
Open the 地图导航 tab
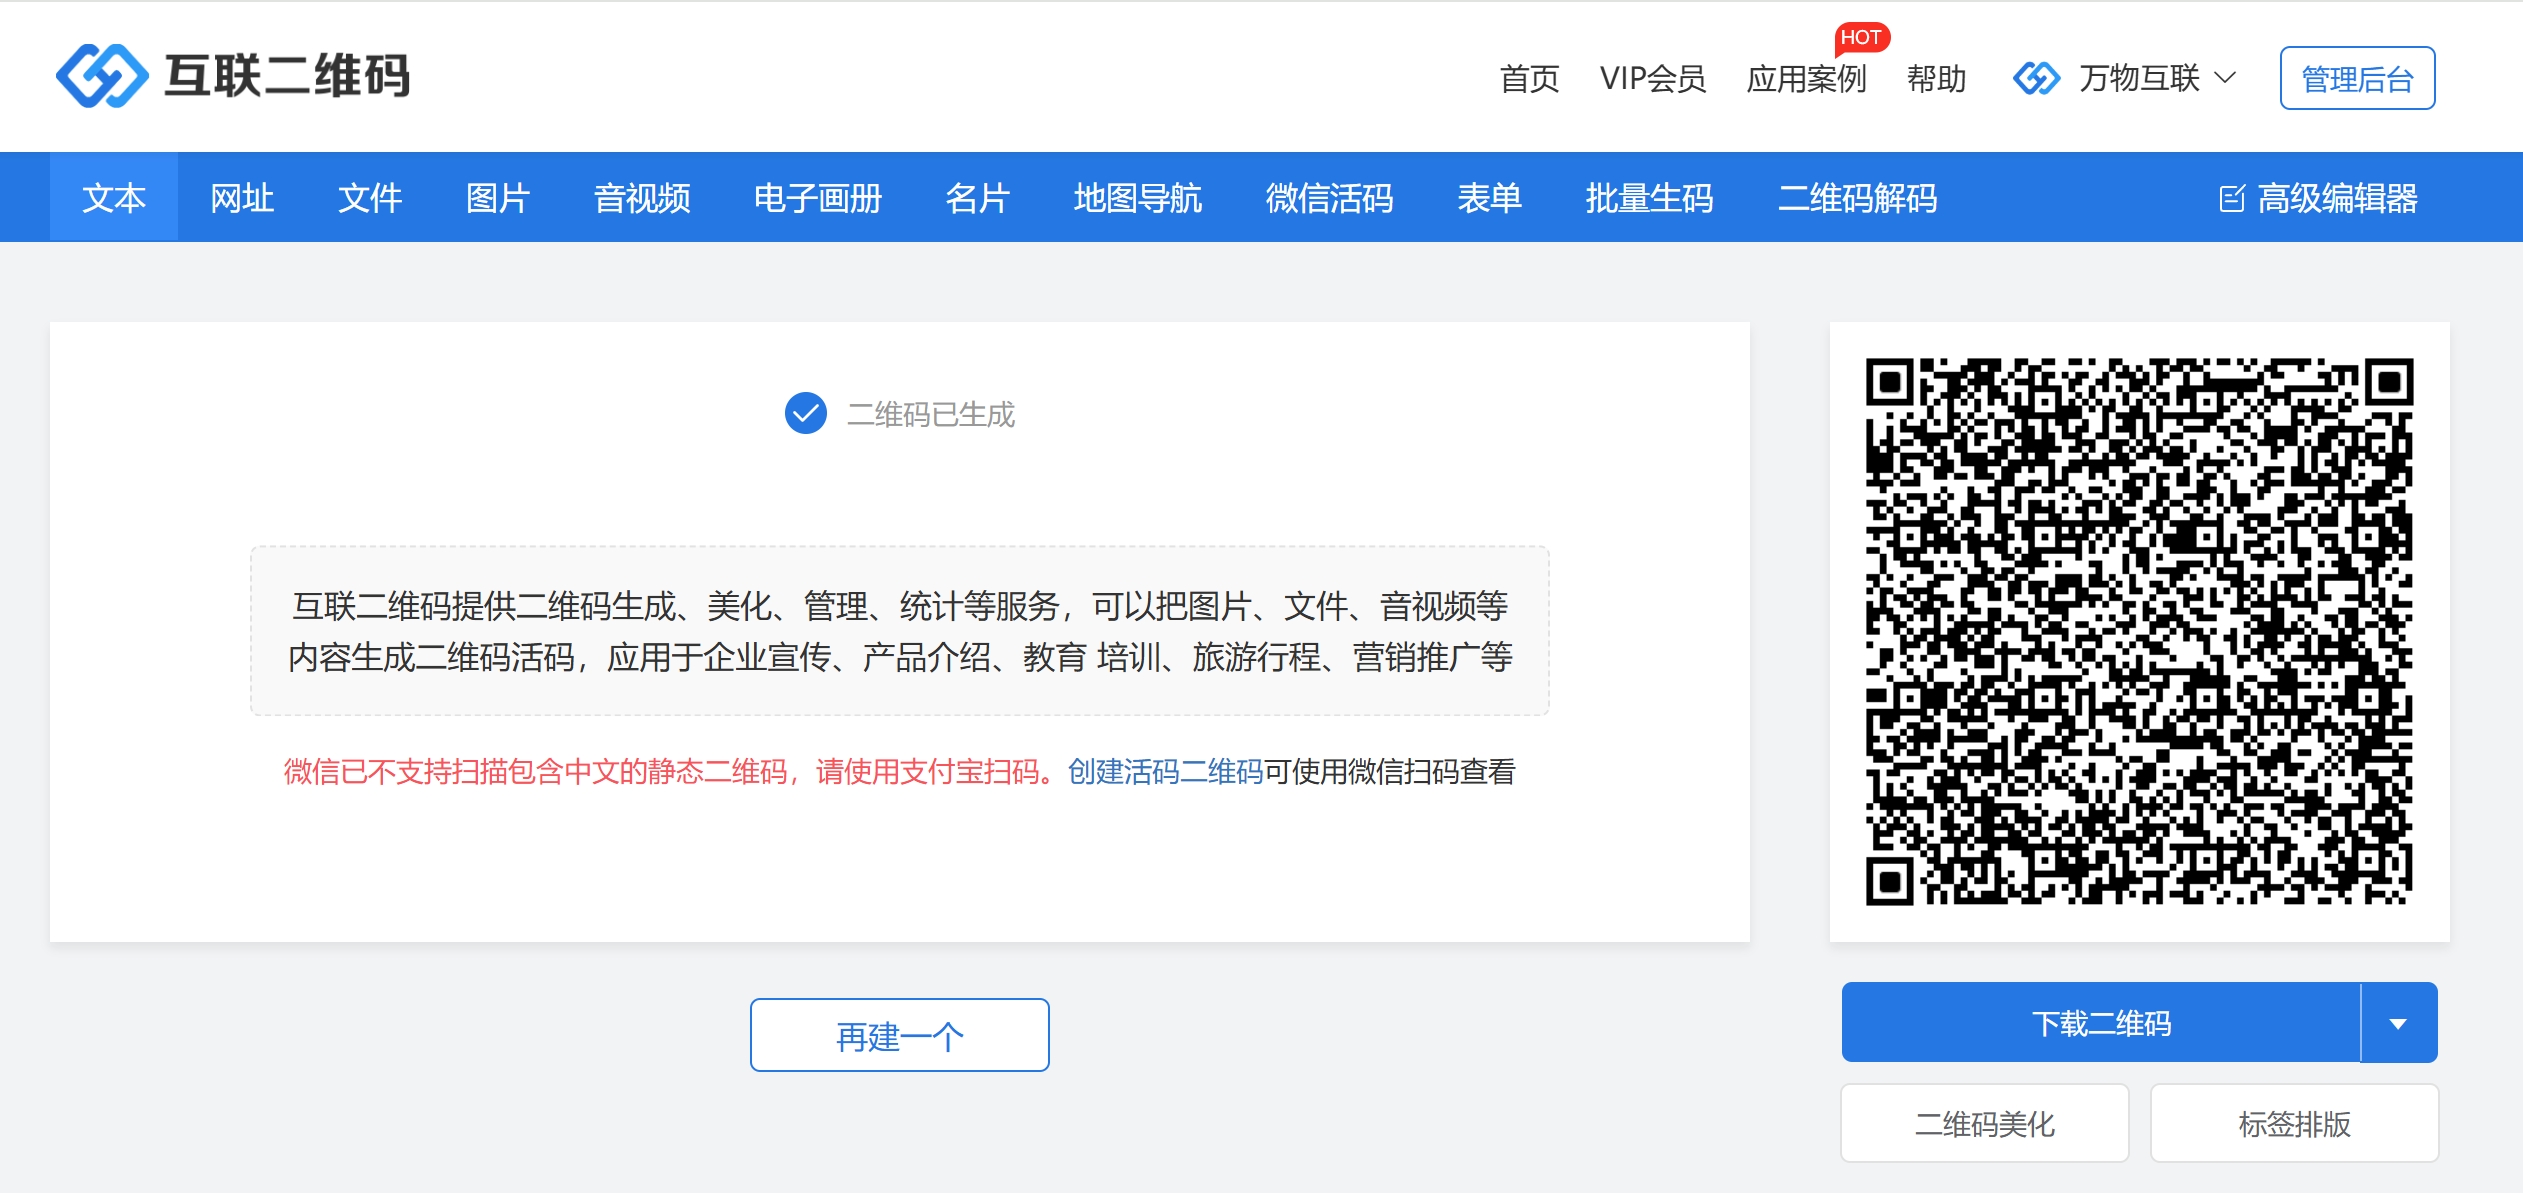(1138, 197)
